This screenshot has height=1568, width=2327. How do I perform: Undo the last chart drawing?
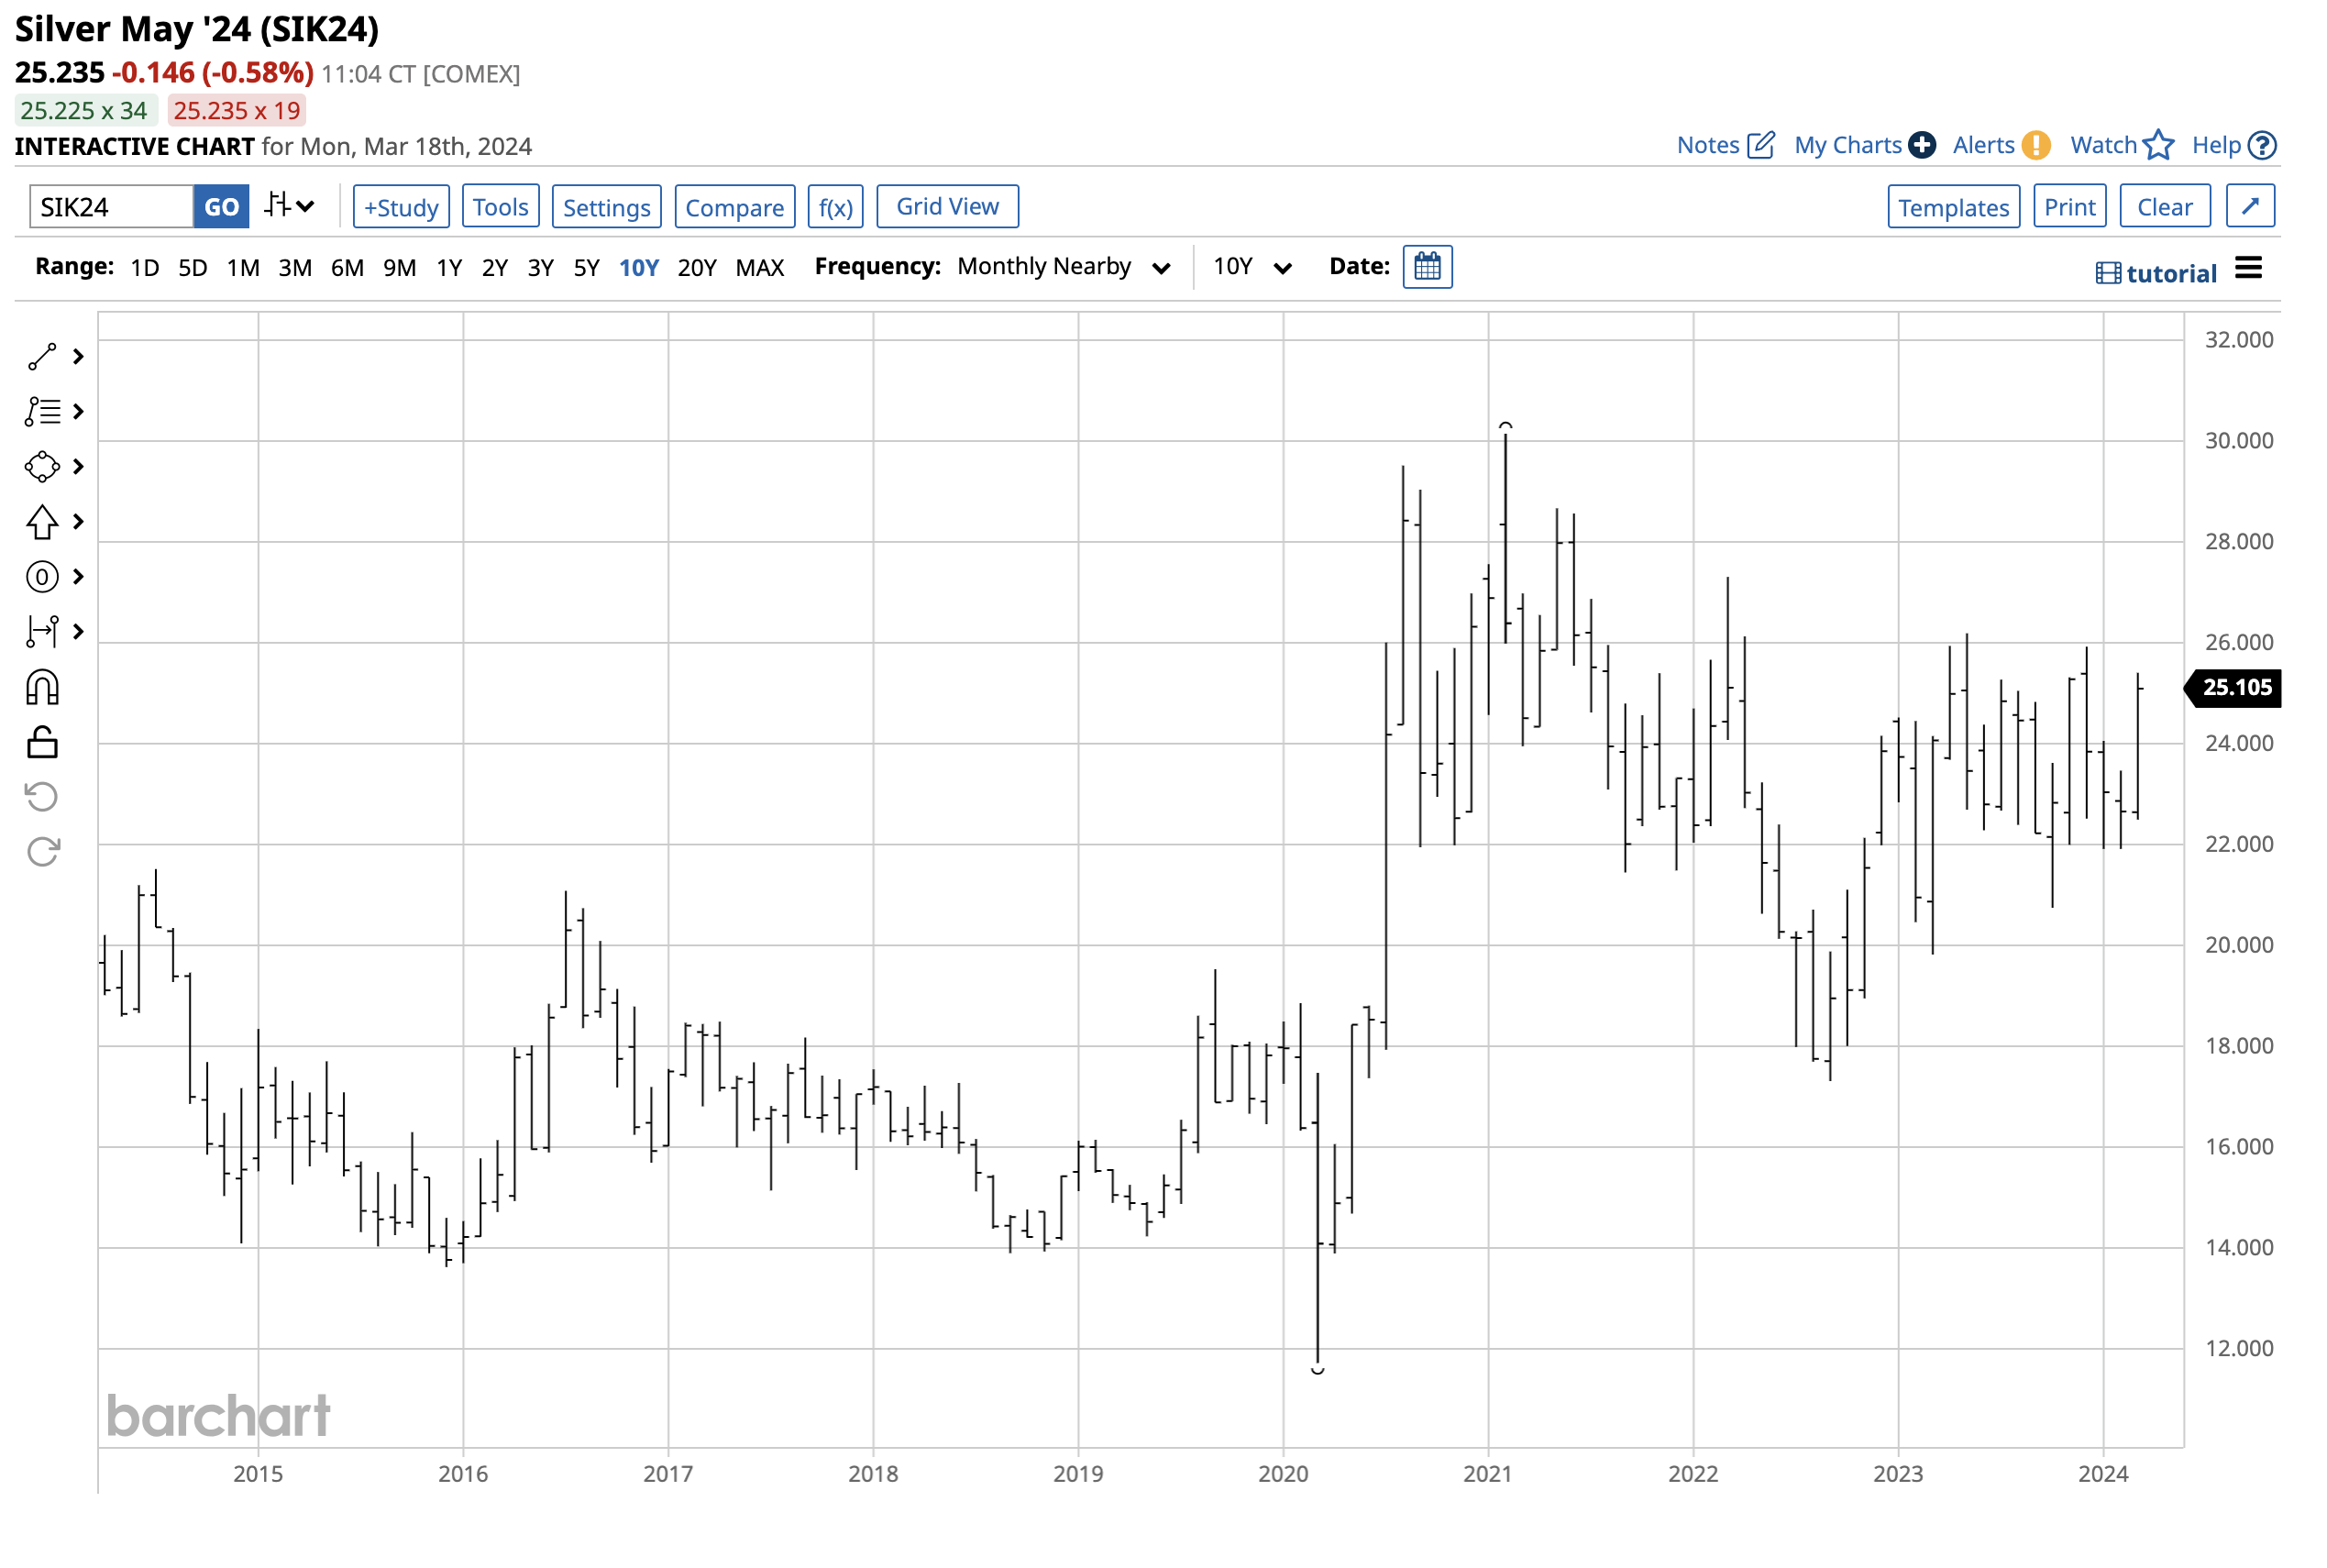tap(42, 796)
